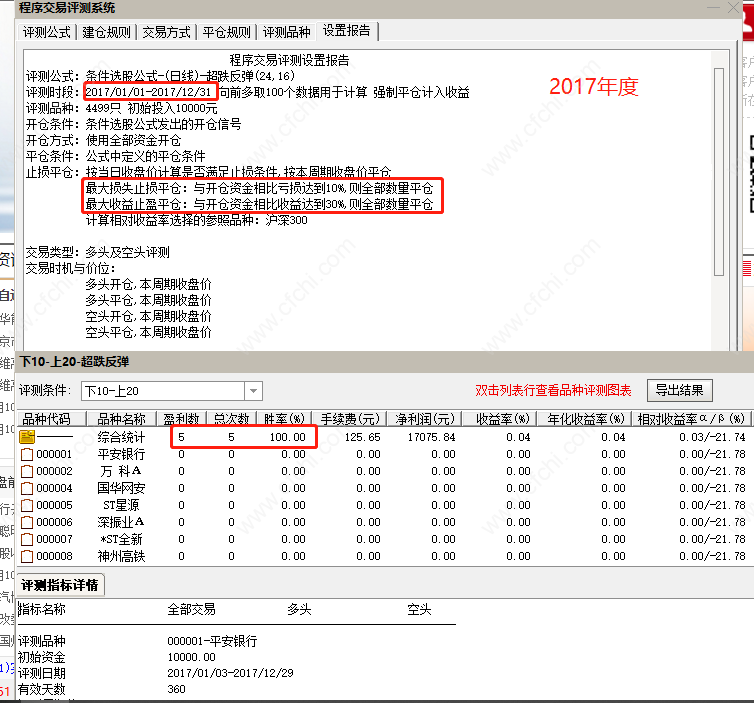Click the 有效天数 value 360
The image size is (754, 703).
click(176, 689)
